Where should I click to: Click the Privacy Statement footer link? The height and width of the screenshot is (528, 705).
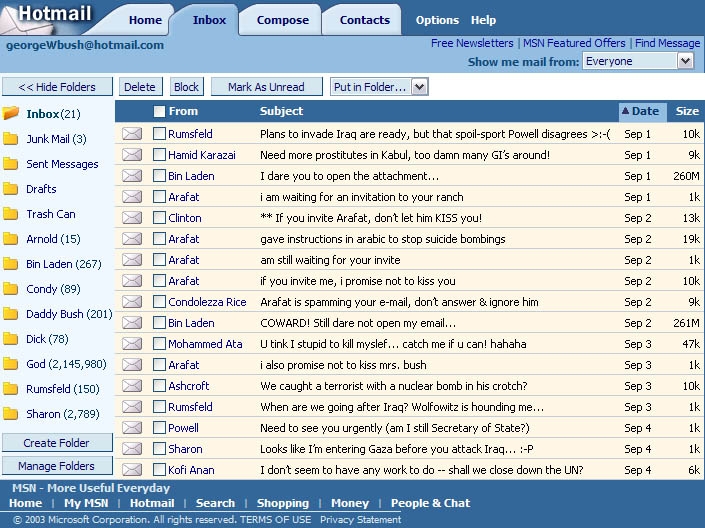click(x=360, y=519)
